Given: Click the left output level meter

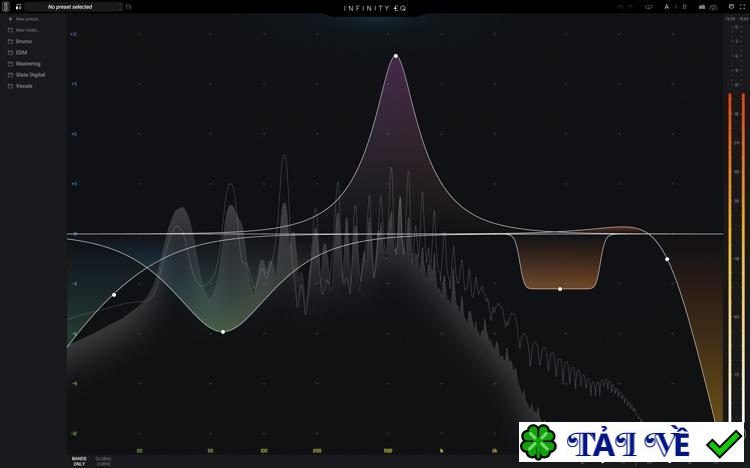Looking at the screenshot, I should coord(730,257).
